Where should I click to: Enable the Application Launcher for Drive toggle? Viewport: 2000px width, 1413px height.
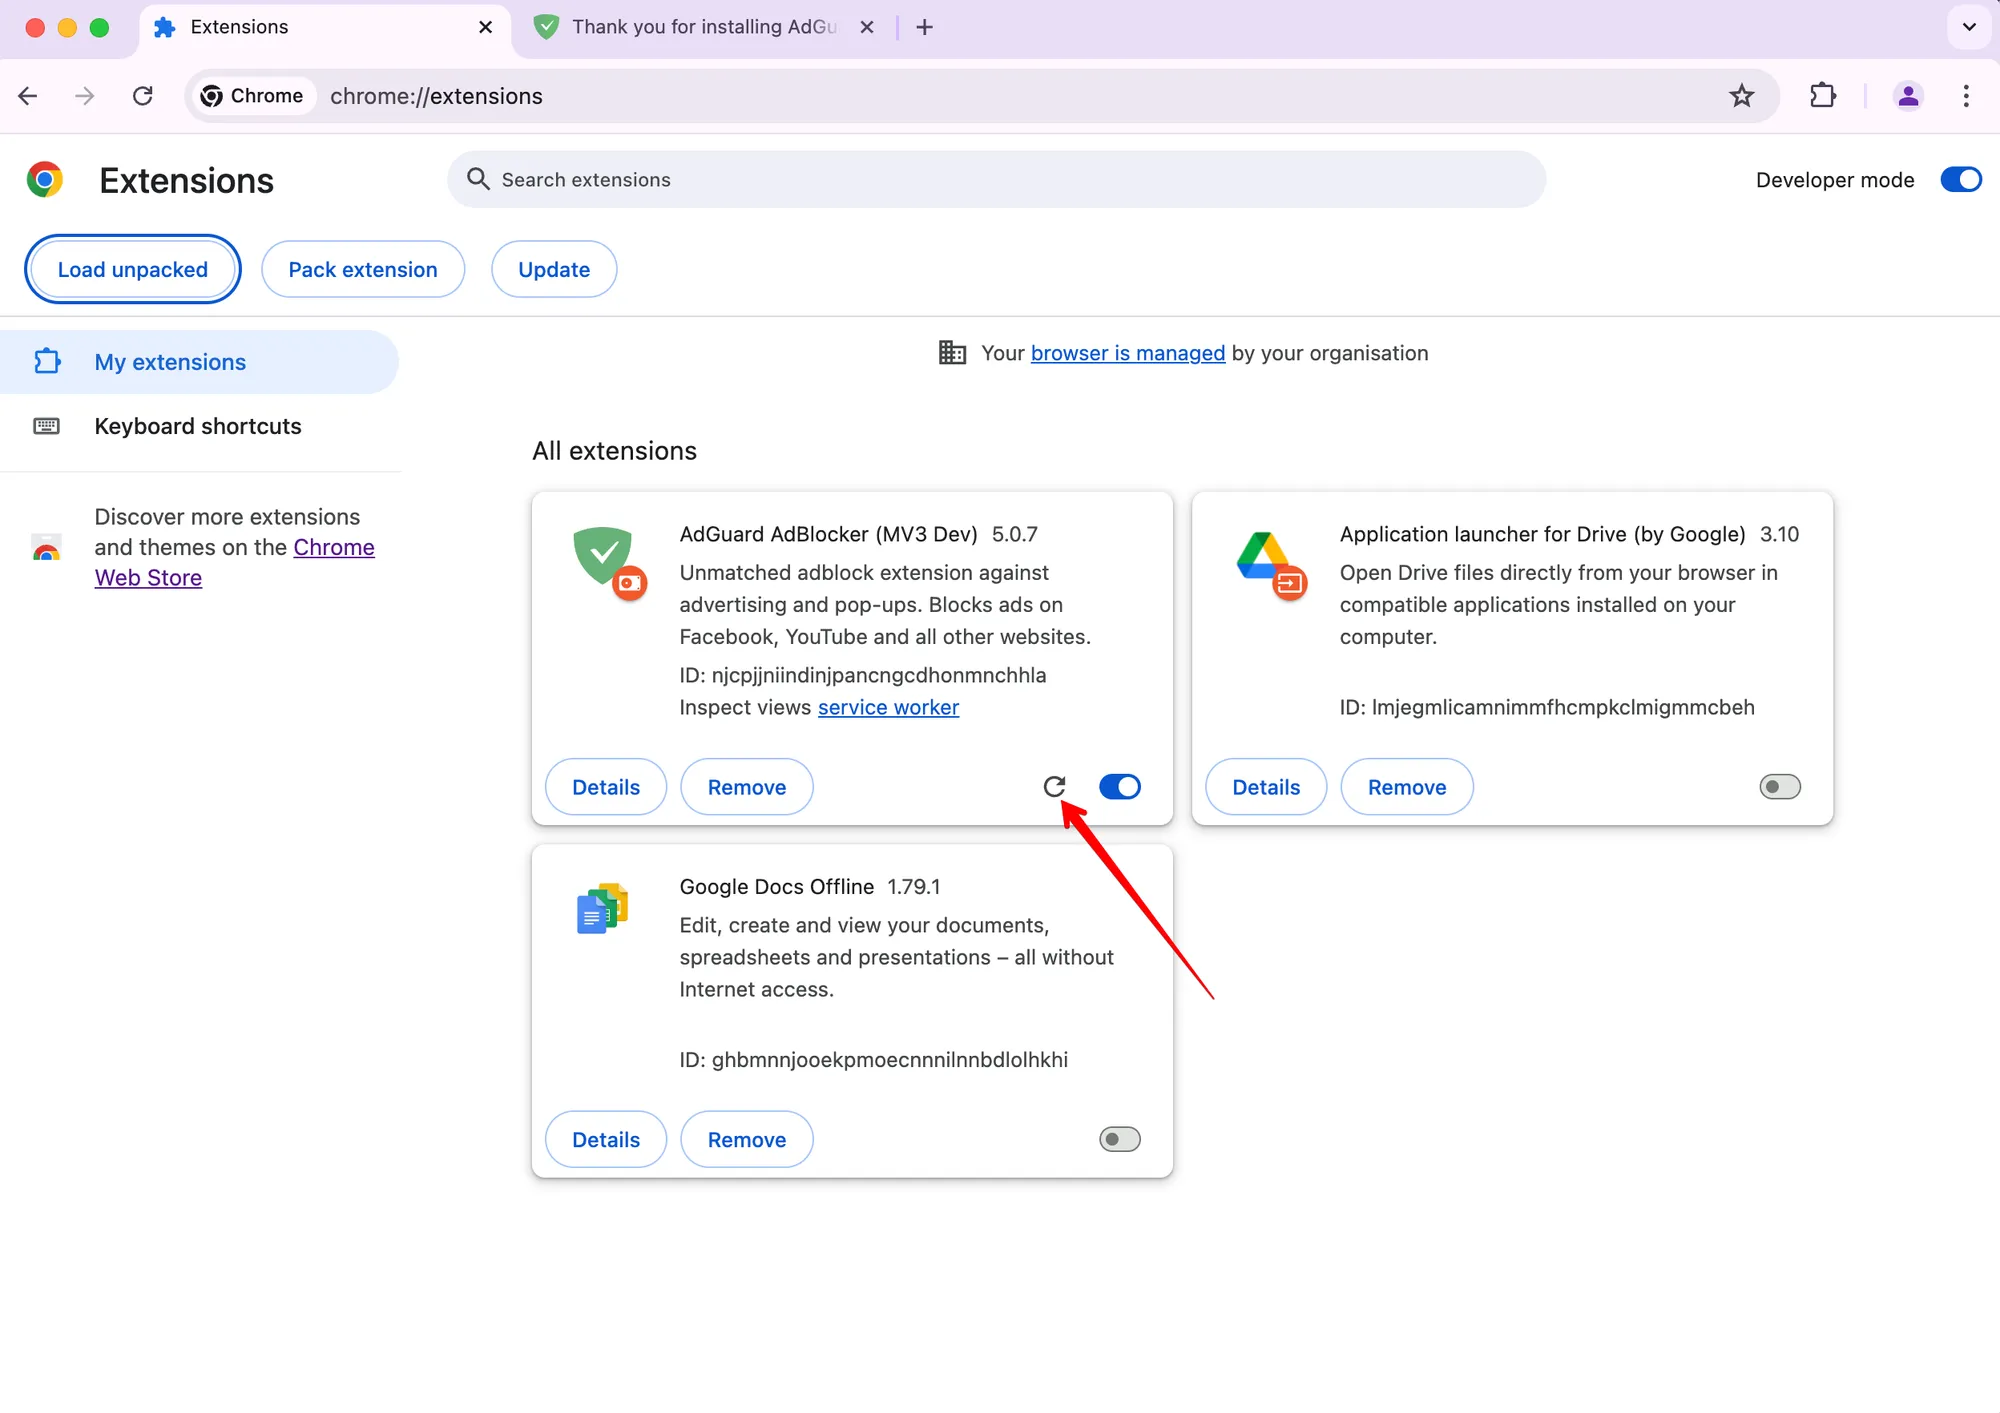(1778, 786)
